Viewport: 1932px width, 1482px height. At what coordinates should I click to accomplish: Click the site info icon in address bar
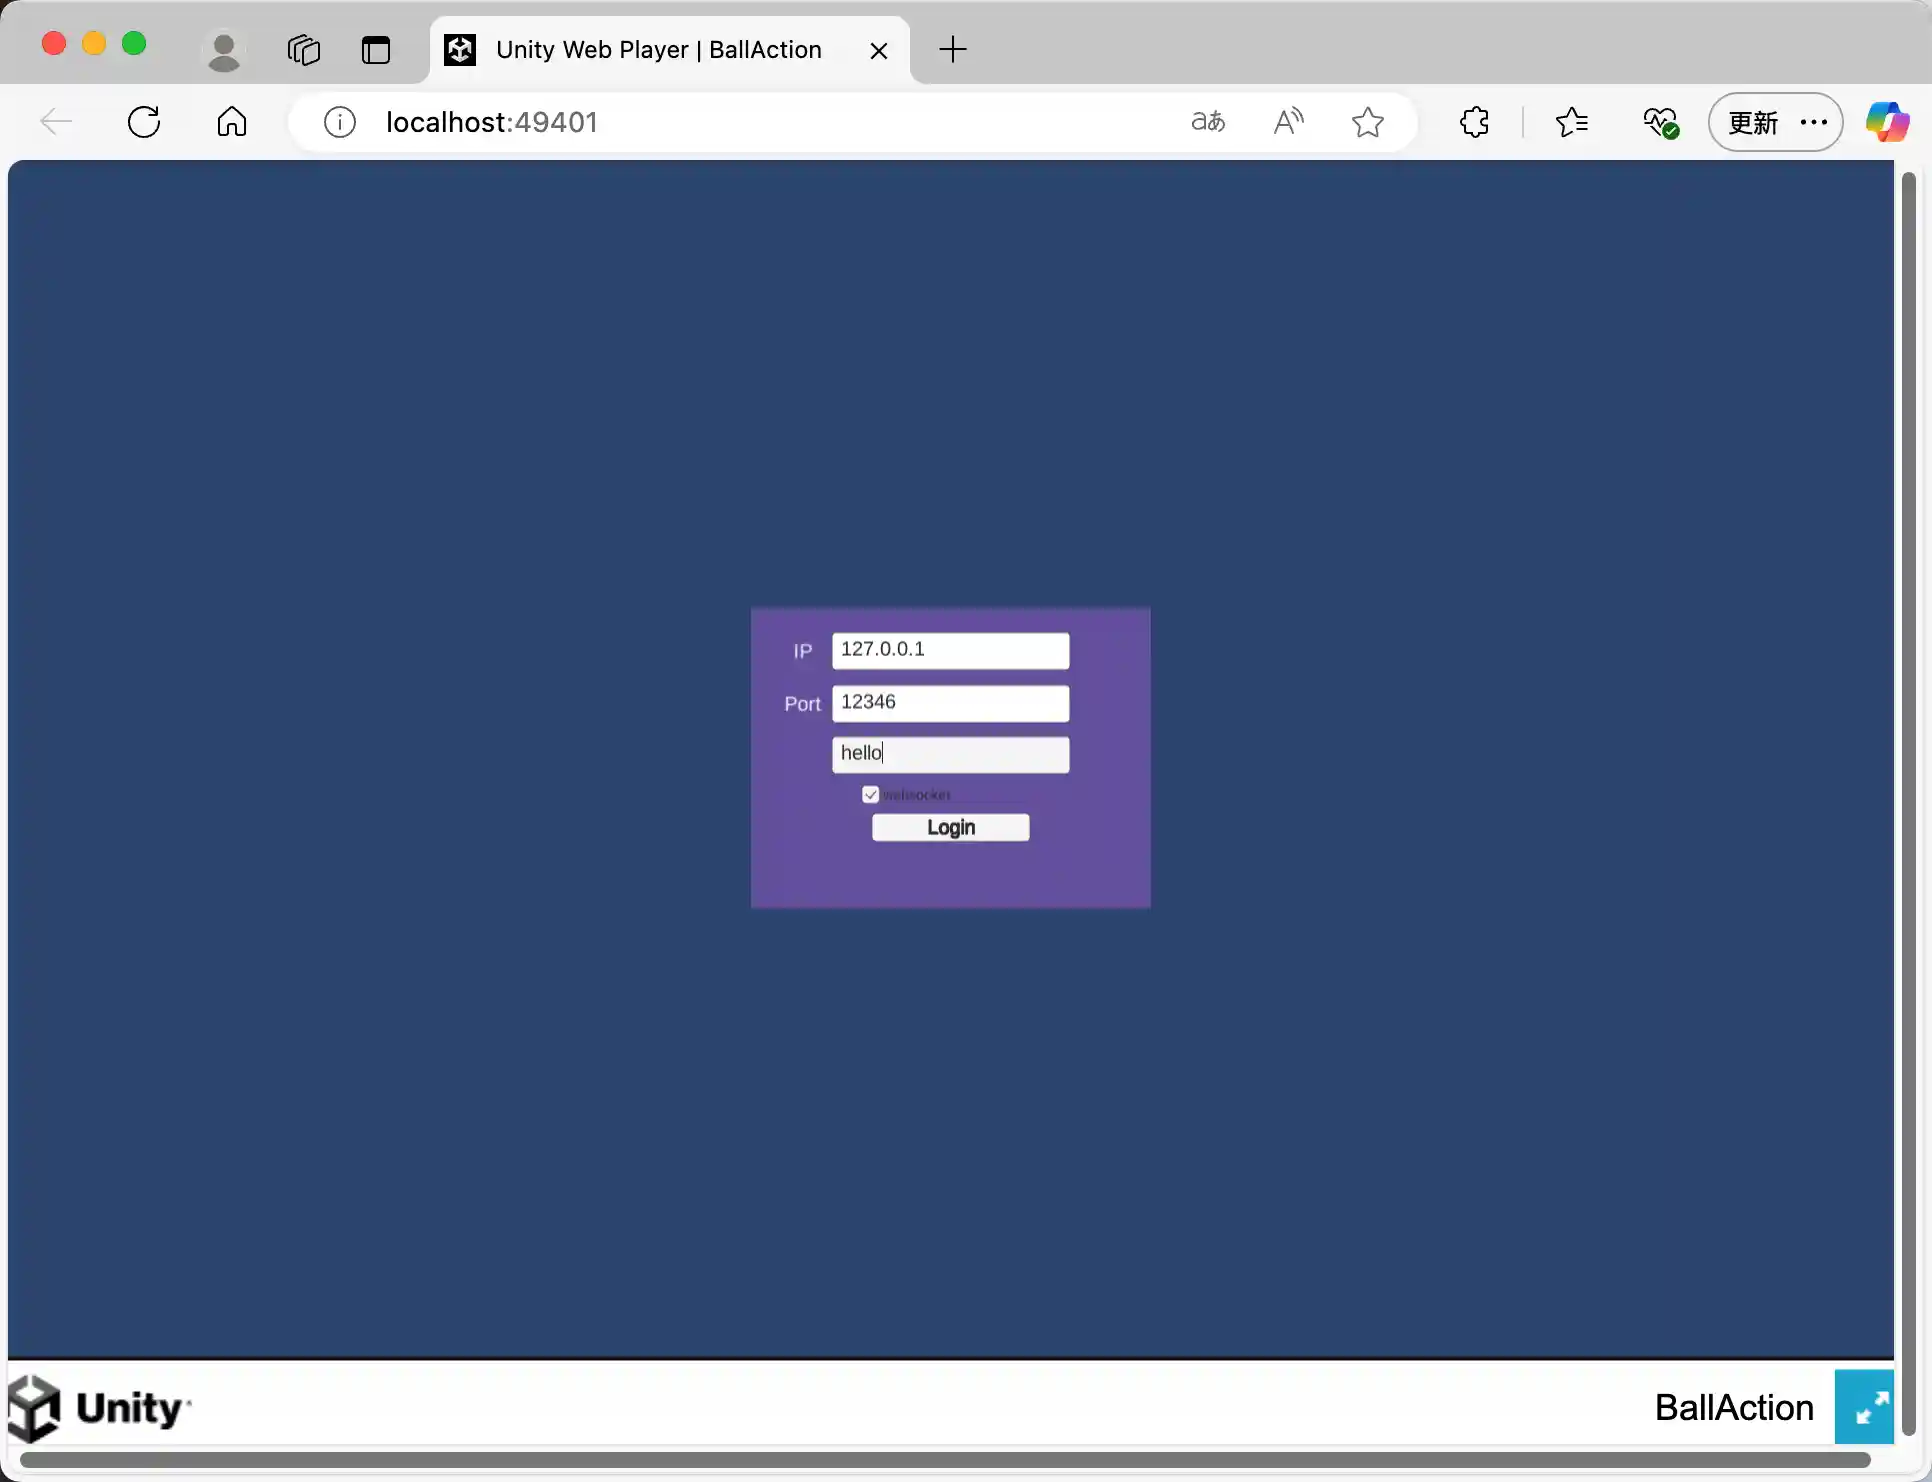(339, 122)
